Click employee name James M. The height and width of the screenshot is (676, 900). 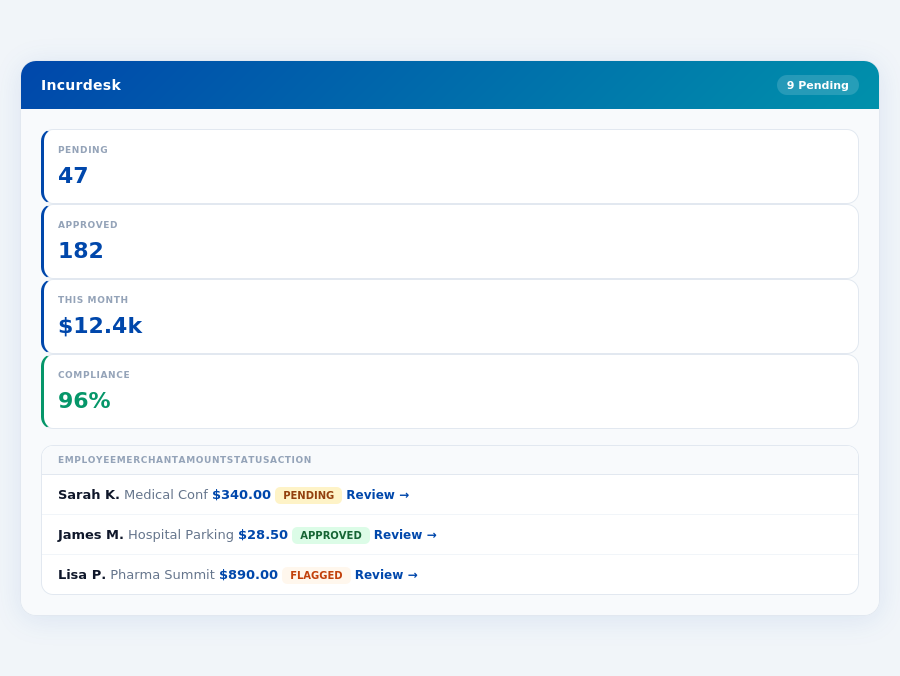click(x=91, y=534)
